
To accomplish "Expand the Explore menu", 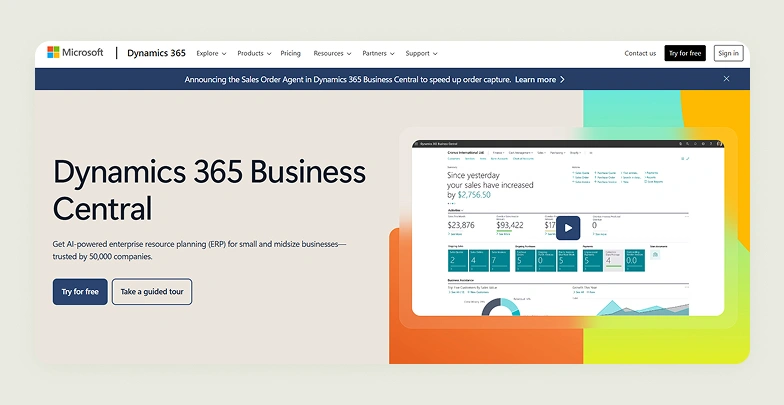I will (211, 54).
